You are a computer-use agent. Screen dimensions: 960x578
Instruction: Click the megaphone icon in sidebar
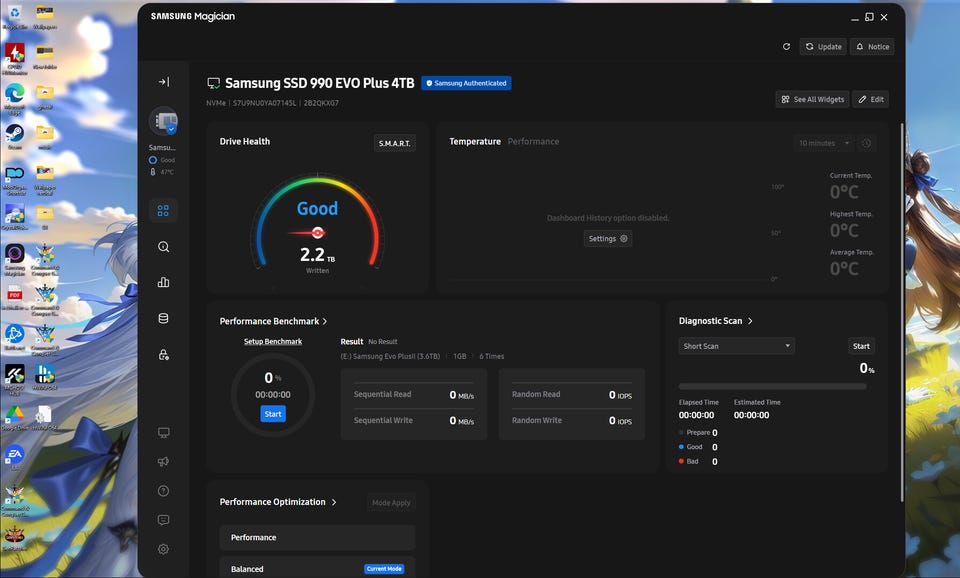163,462
